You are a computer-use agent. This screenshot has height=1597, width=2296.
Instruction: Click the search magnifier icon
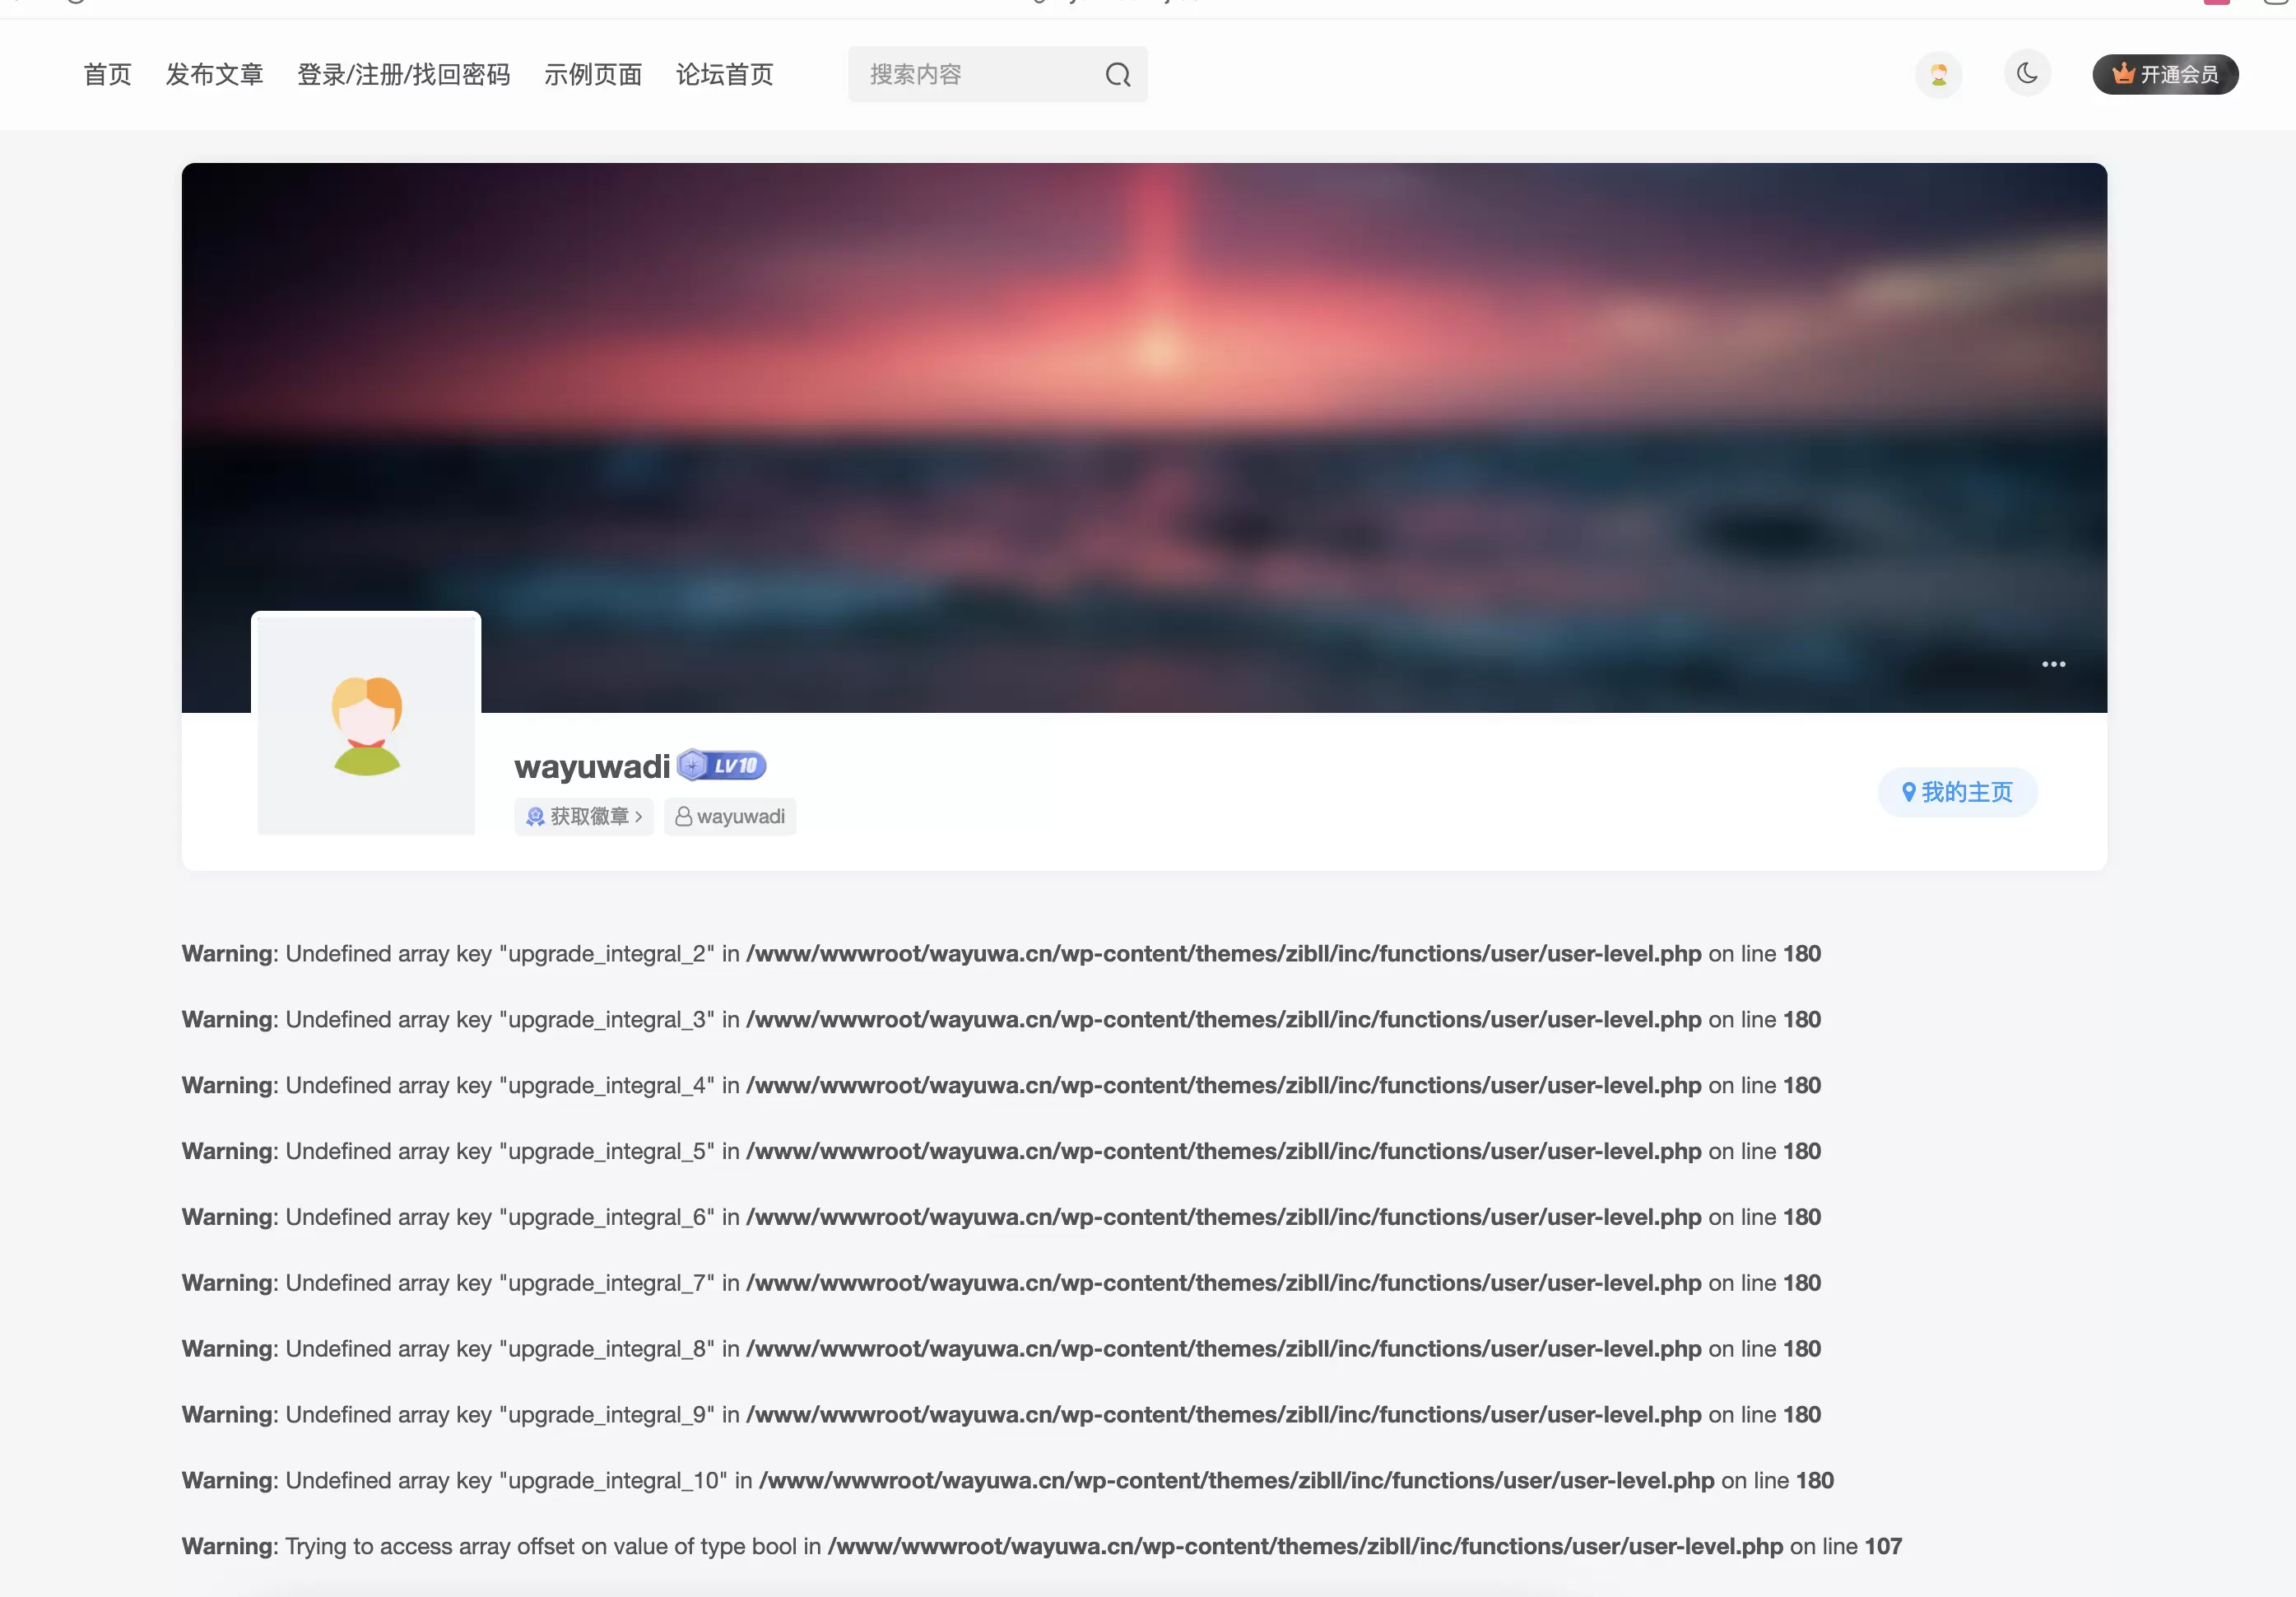click(x=1118, y=75)
